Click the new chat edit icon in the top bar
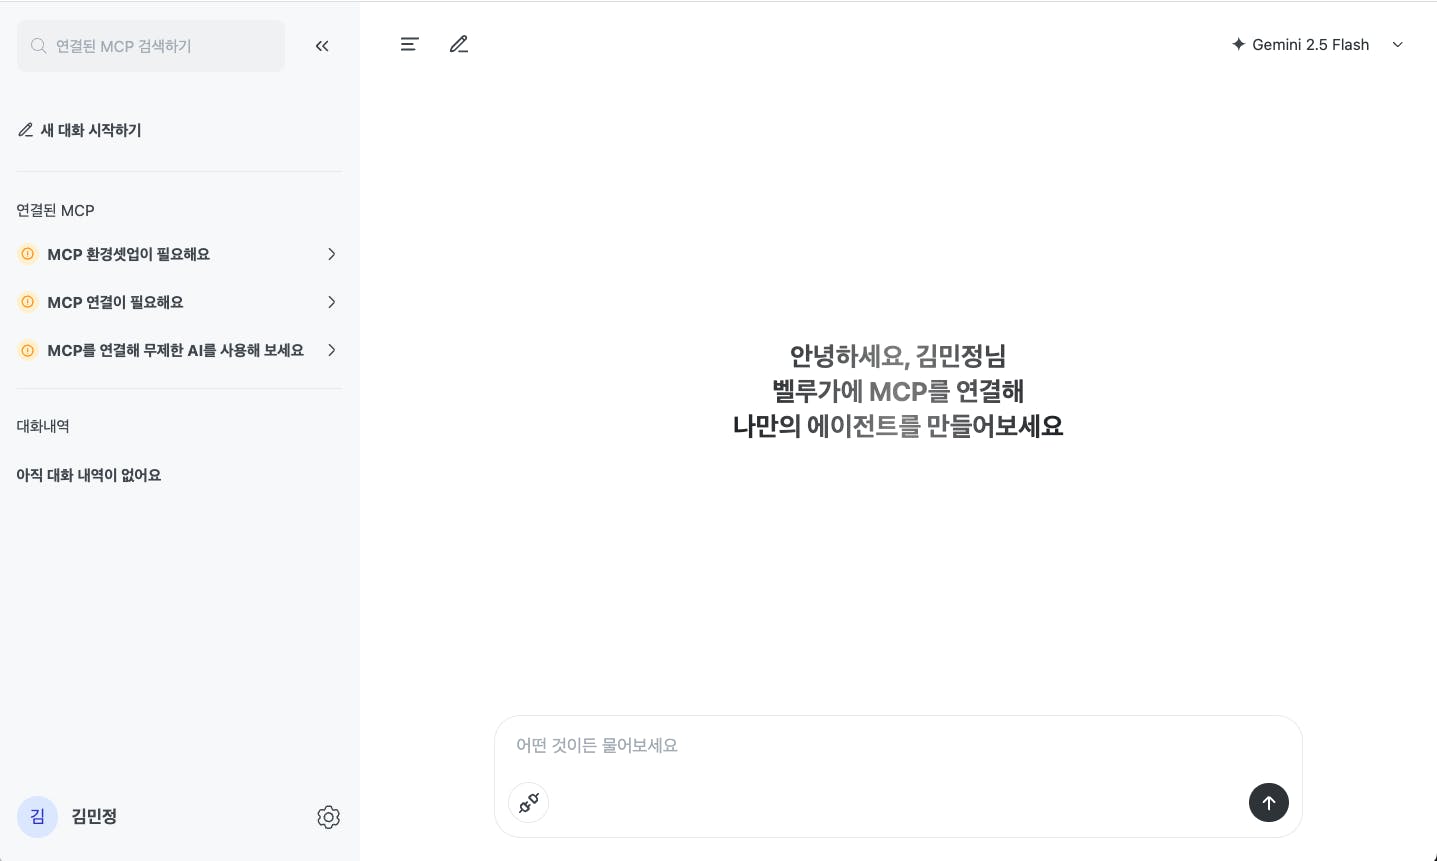Viewport: 1437px width, 861px height. click(459, 44)
